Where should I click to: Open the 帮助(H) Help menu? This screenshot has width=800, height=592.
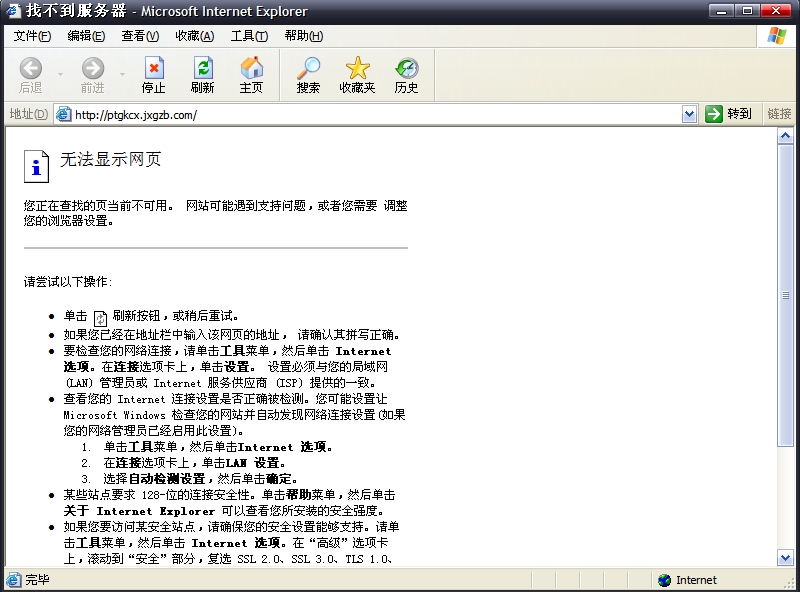[304, 36]
